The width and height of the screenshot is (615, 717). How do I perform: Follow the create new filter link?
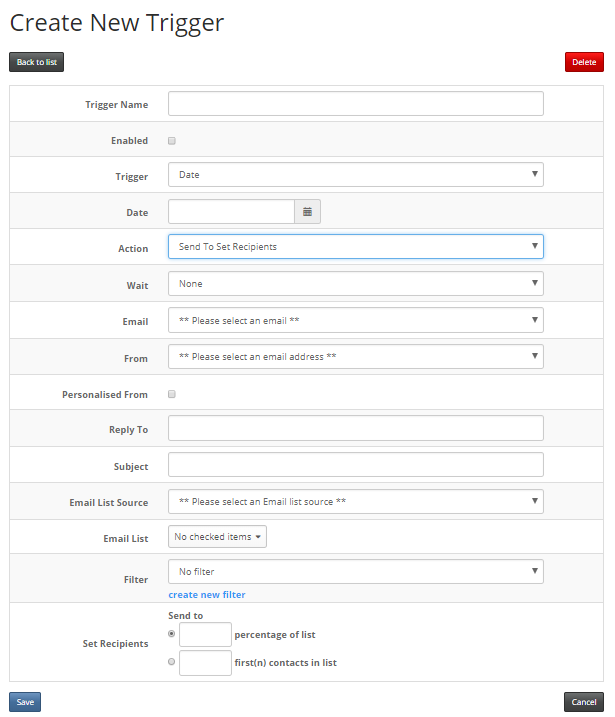click(207, 595)
